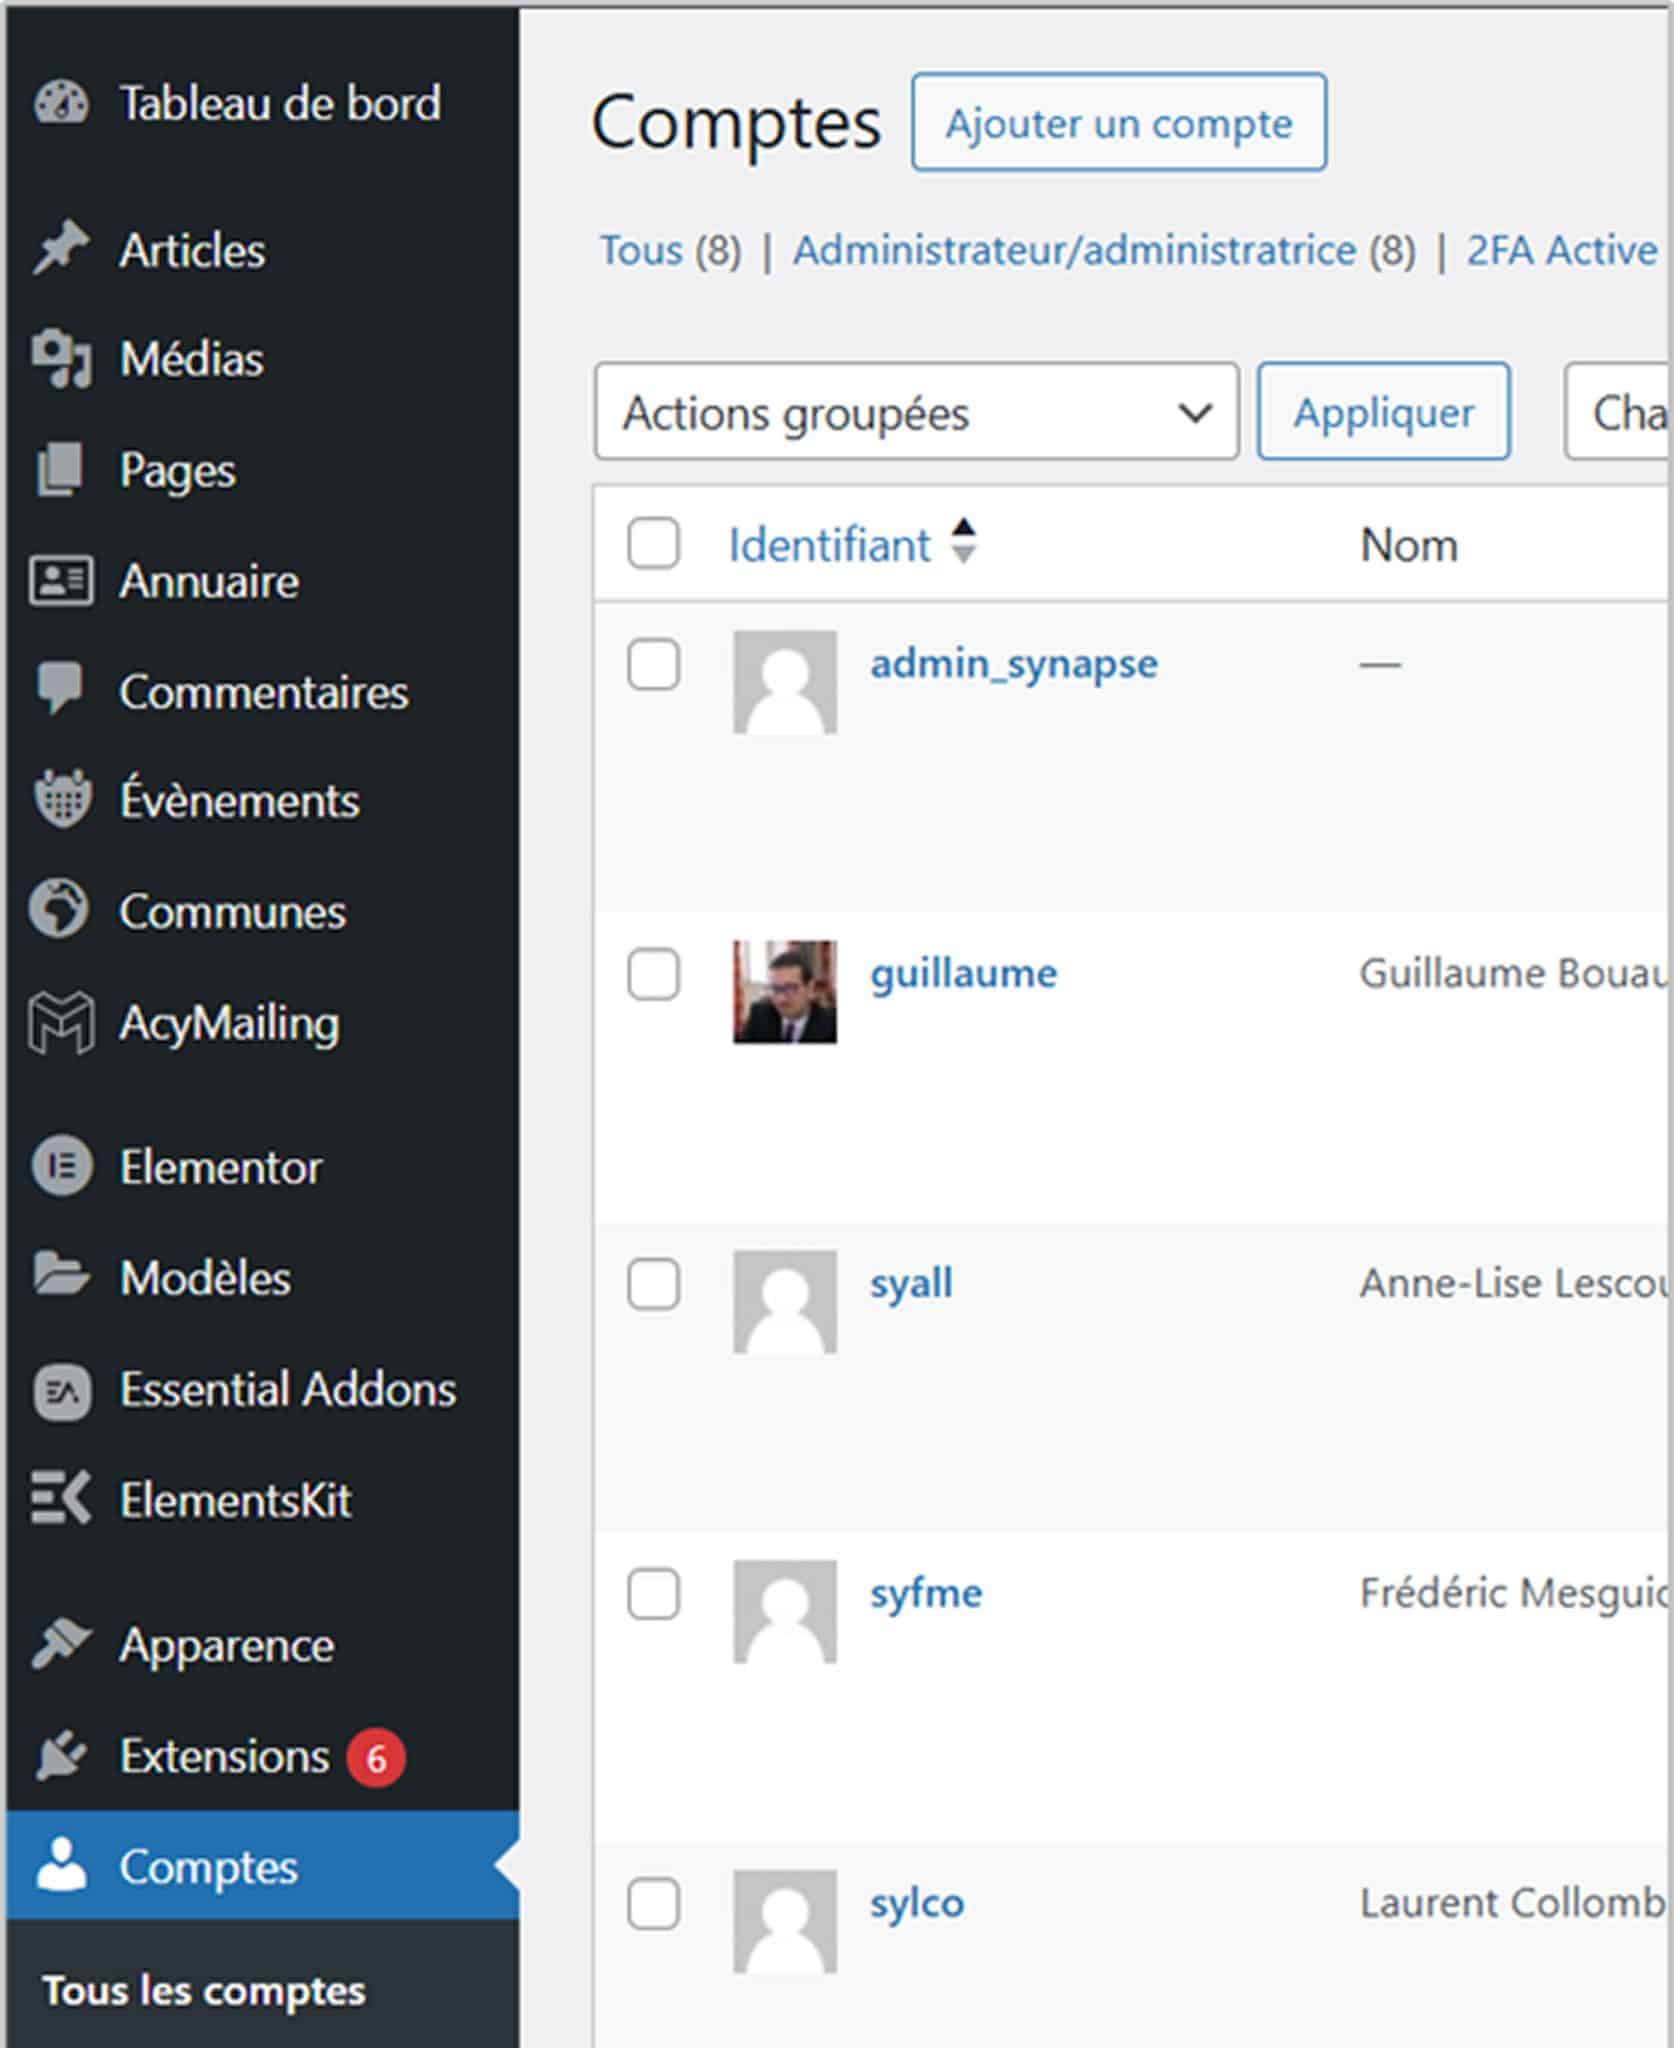1674x2048 pixels.
Task: Click the Articles pushpin icon
Action: (61, 249)
